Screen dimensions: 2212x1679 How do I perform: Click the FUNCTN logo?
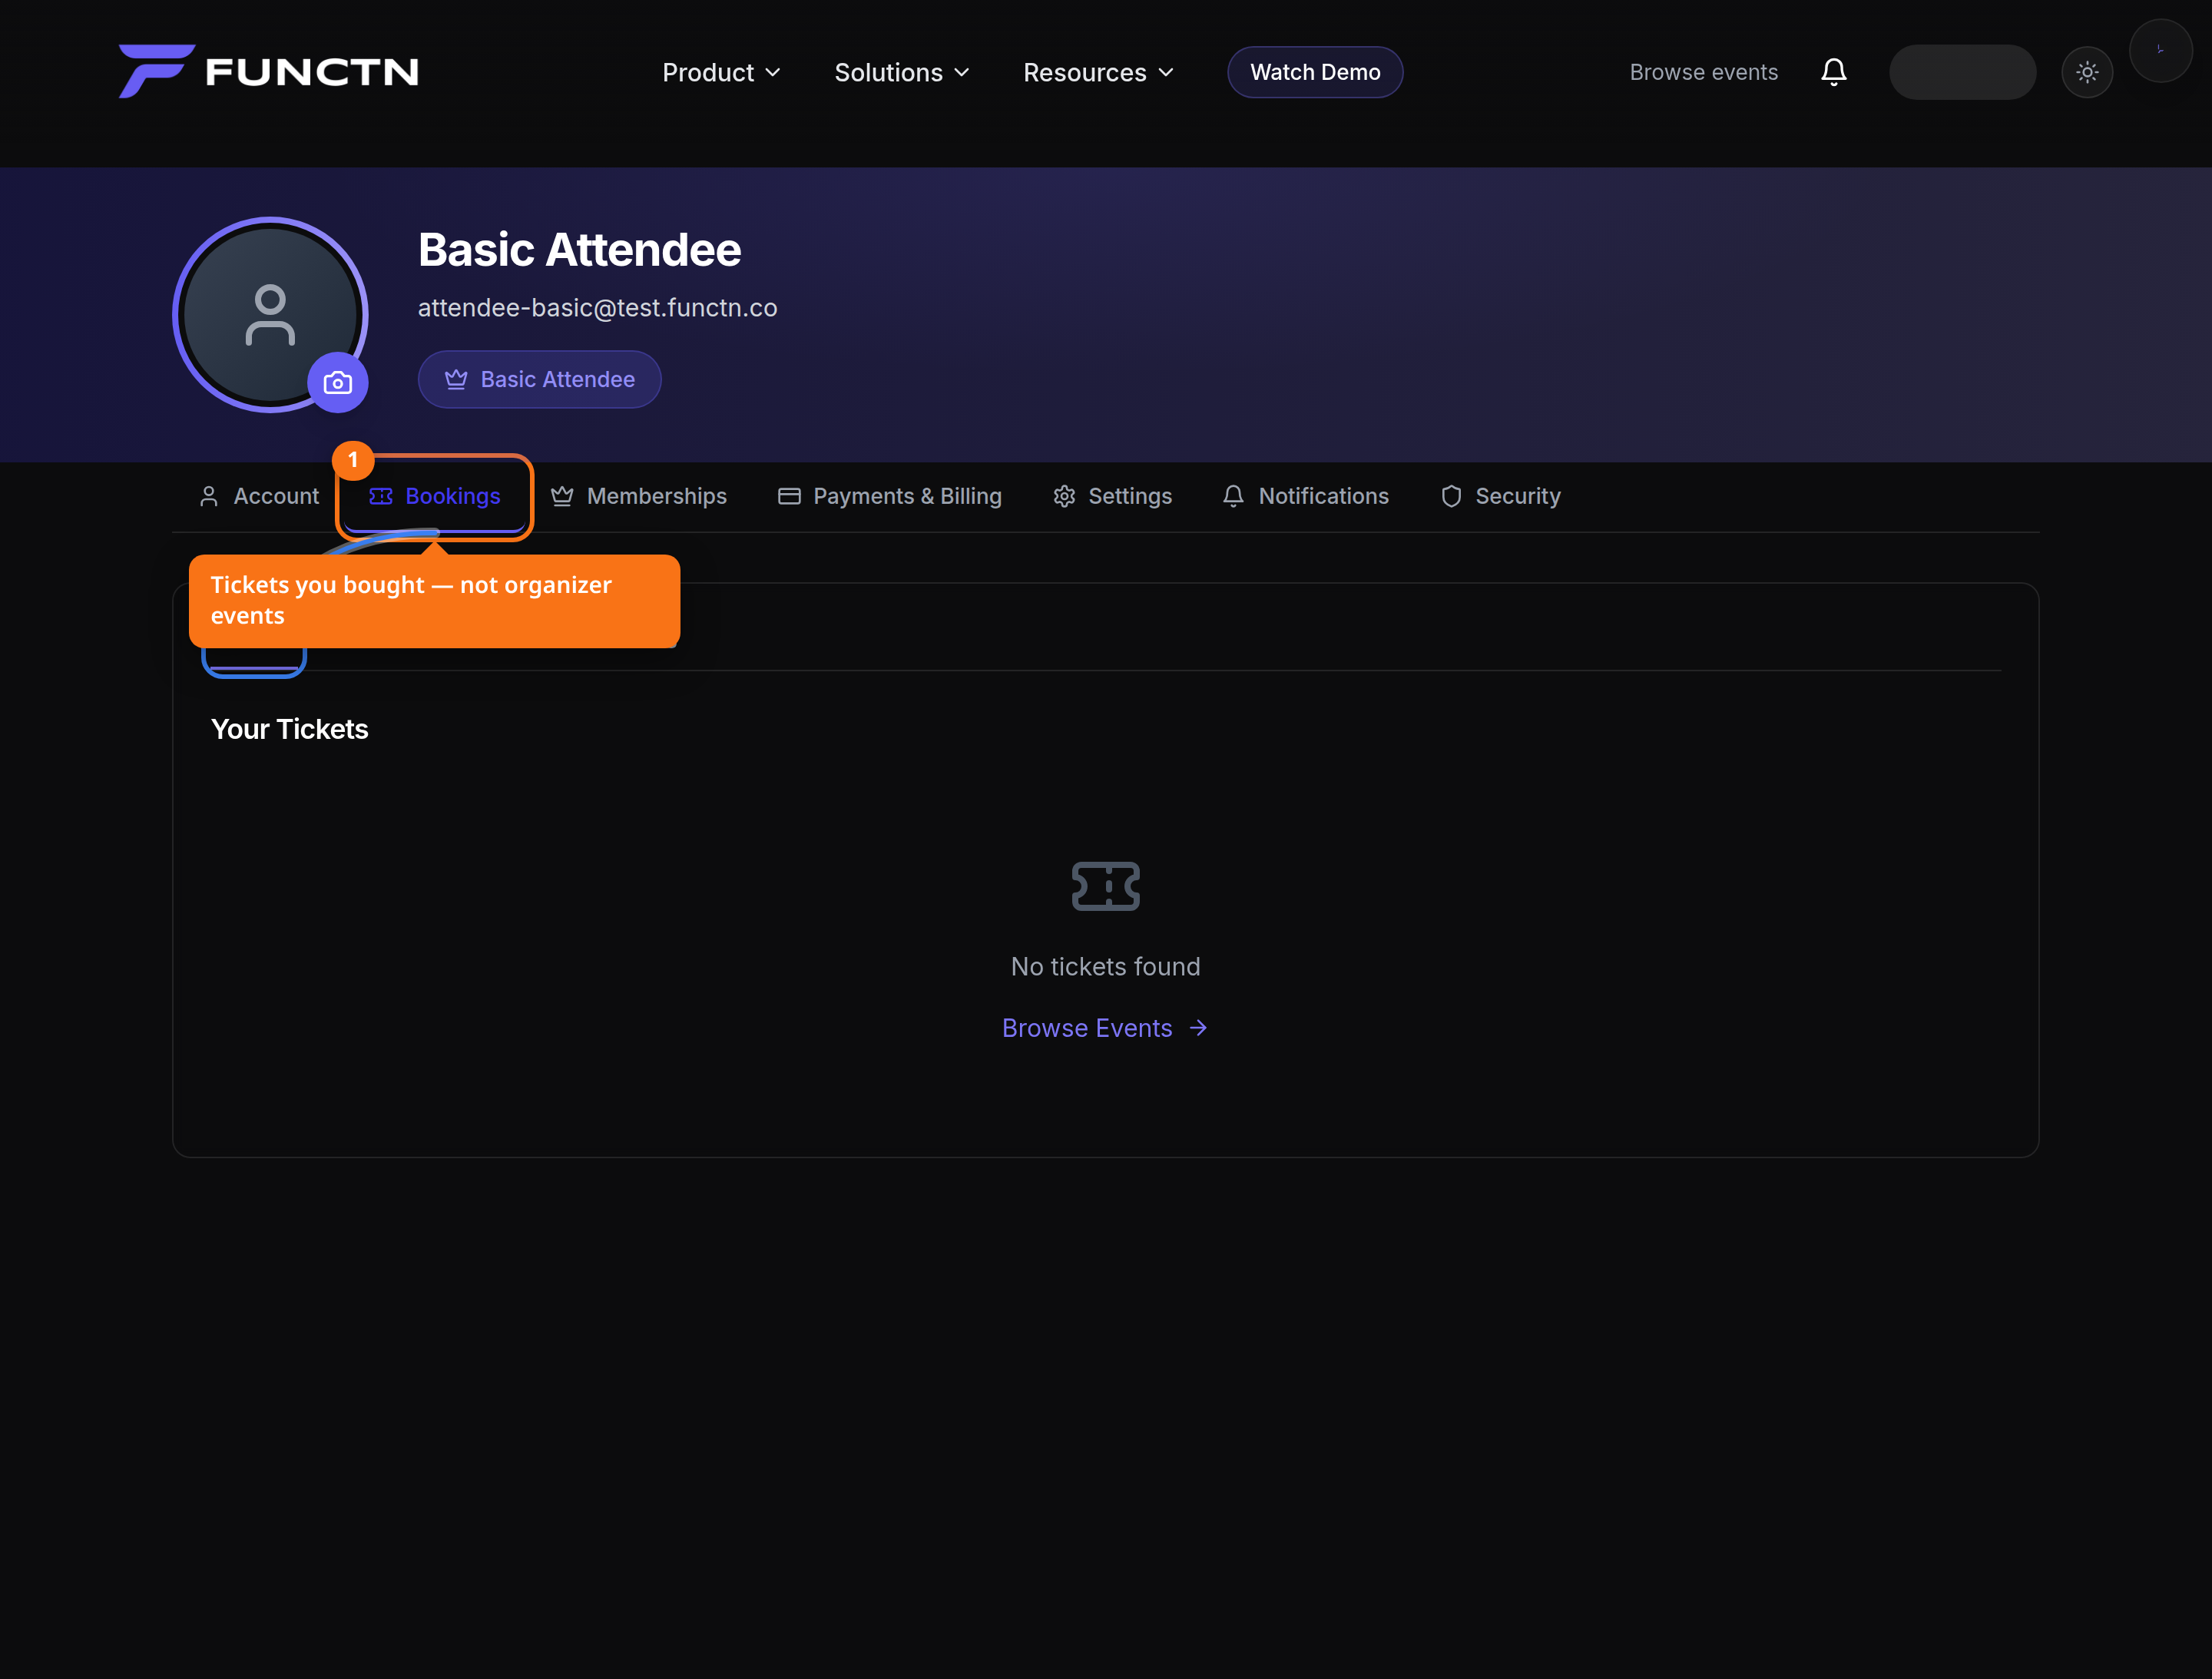click(269, 71)
